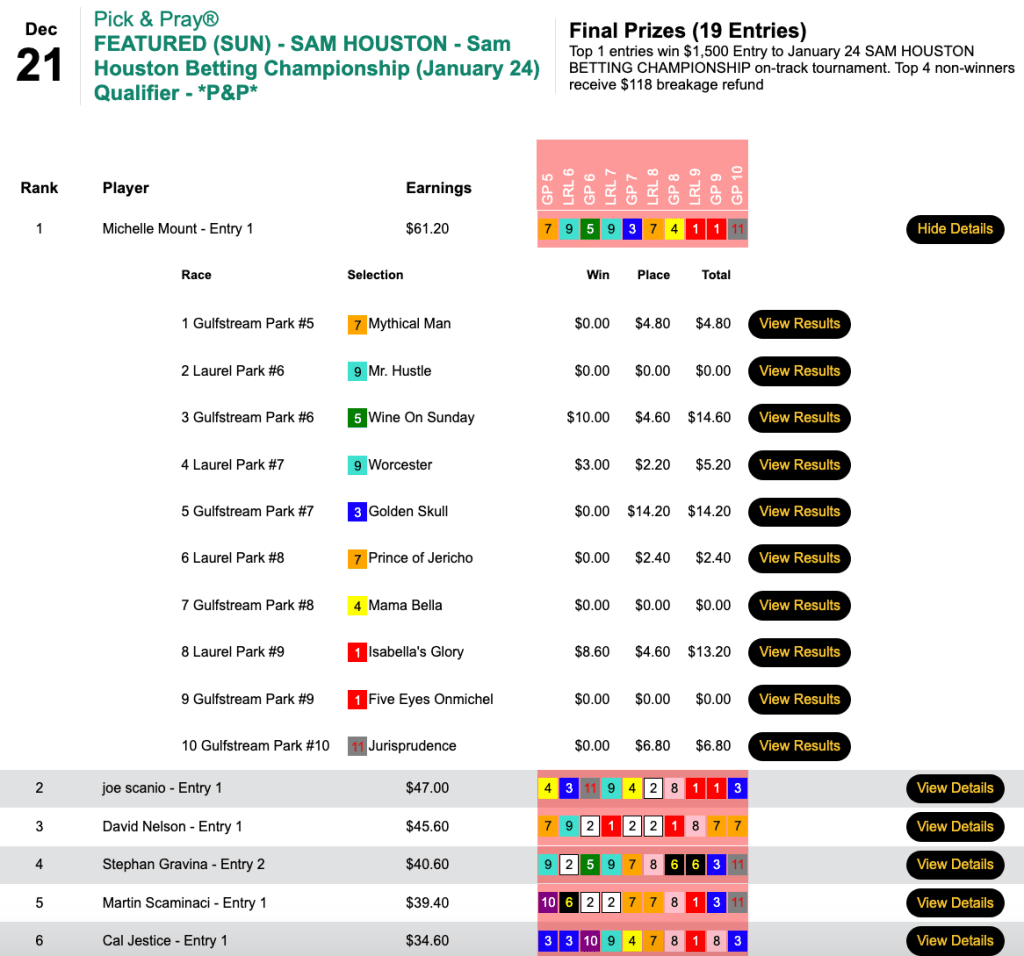View Results for Gulfstream Park #5 race
1024x956 pixels.
pos(799,324)
